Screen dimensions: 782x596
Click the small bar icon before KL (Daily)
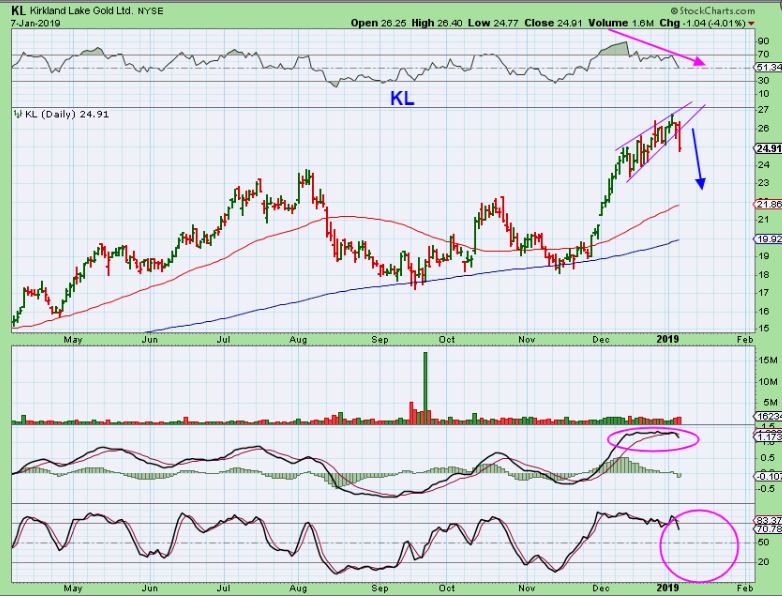(x=18, y=114)
